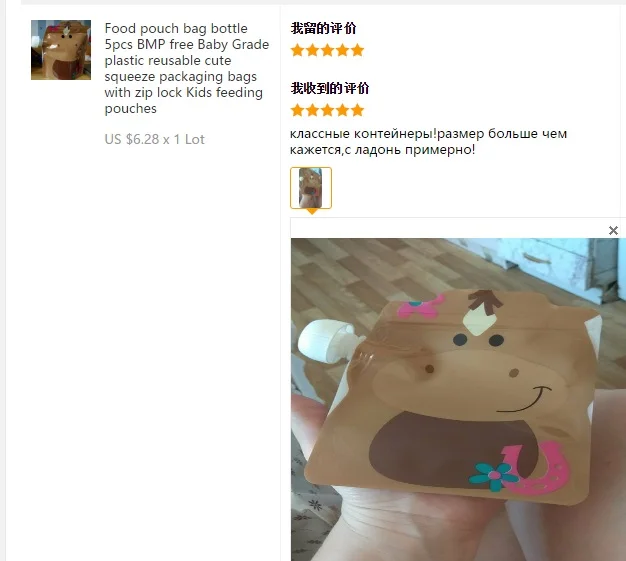Click the enlarged horse pouch photo
This screenshot has height=561, width=626.
458,399
